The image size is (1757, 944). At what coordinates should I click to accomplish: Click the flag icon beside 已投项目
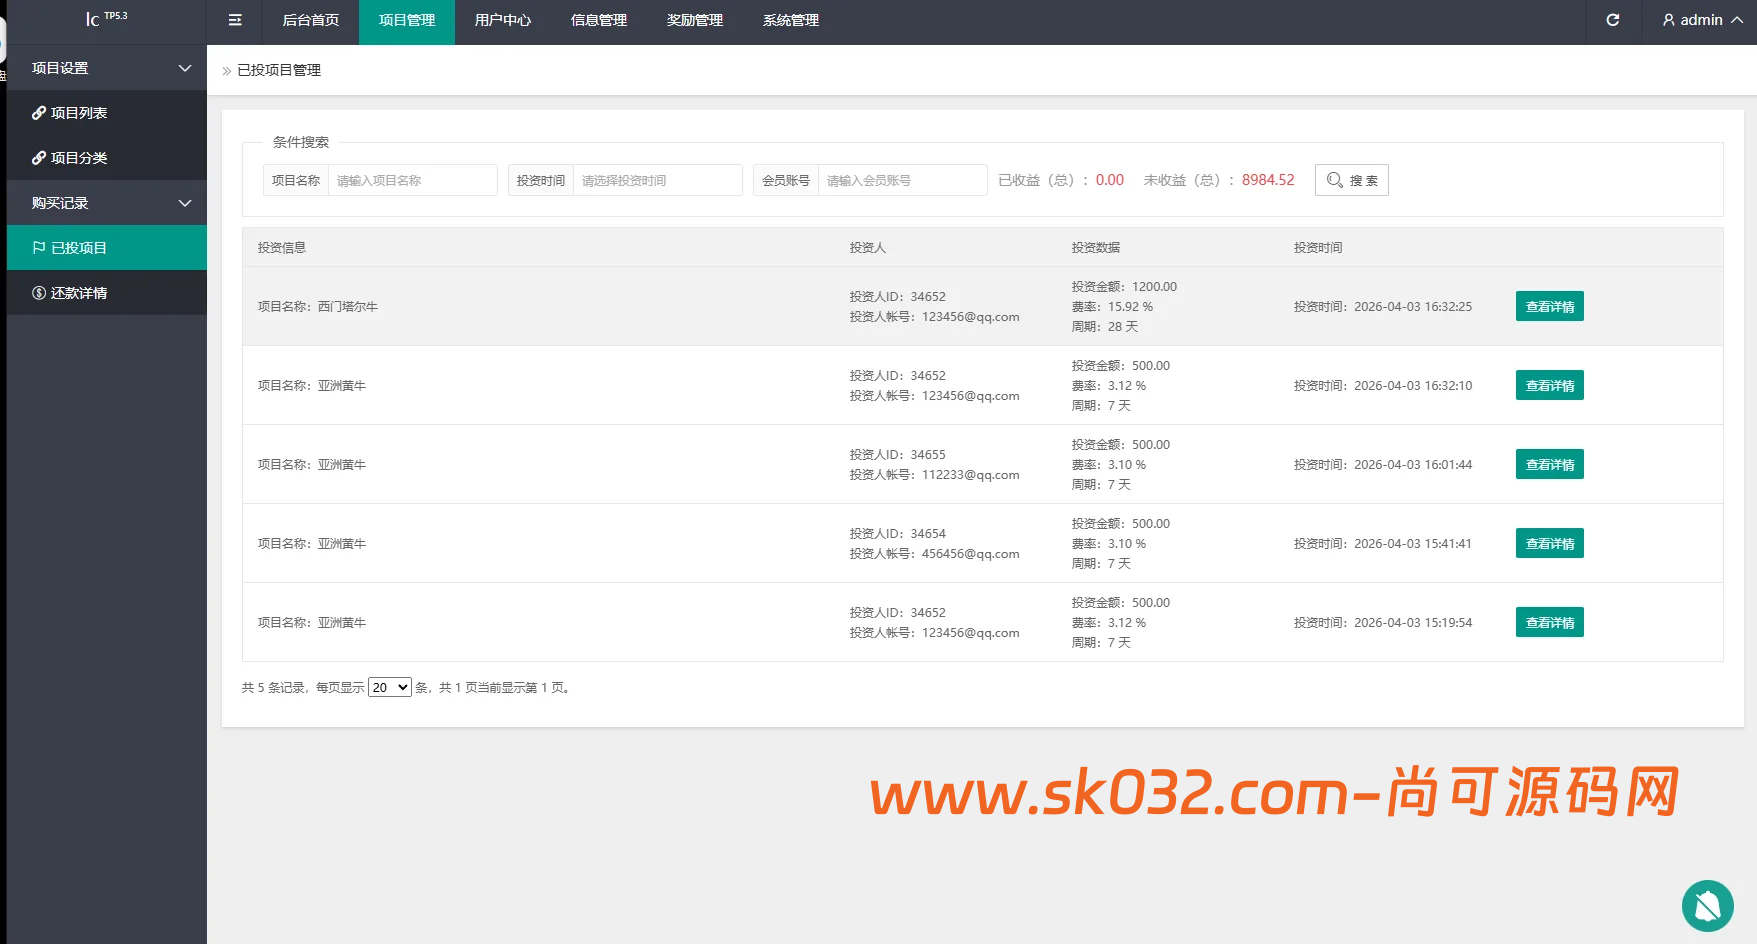pyautogui.click(x=39, y=248)
